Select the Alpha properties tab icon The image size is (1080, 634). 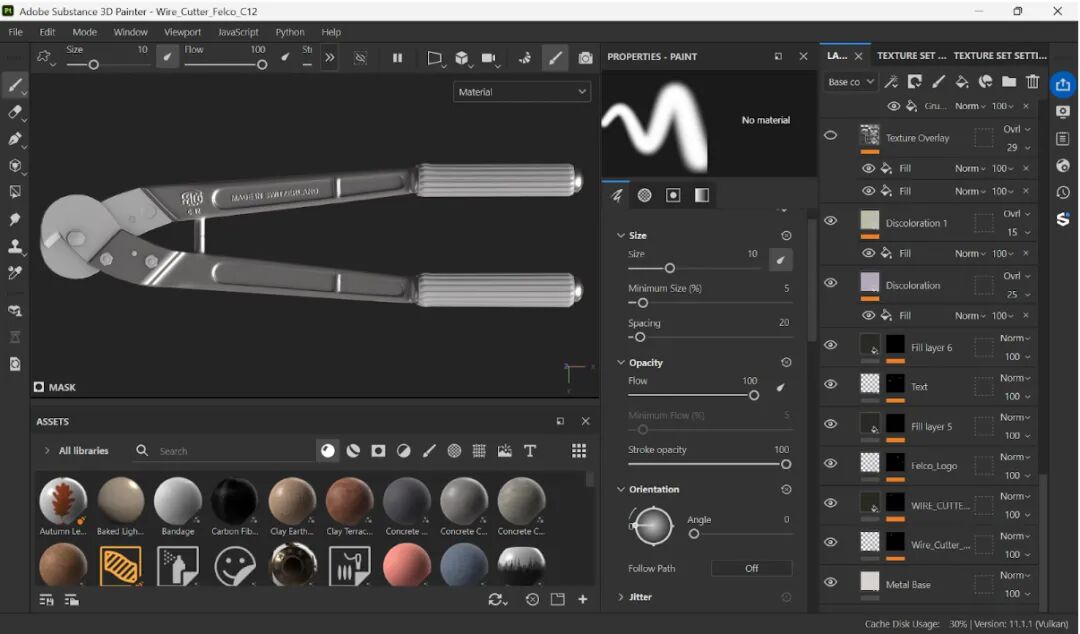coord(645,195)
